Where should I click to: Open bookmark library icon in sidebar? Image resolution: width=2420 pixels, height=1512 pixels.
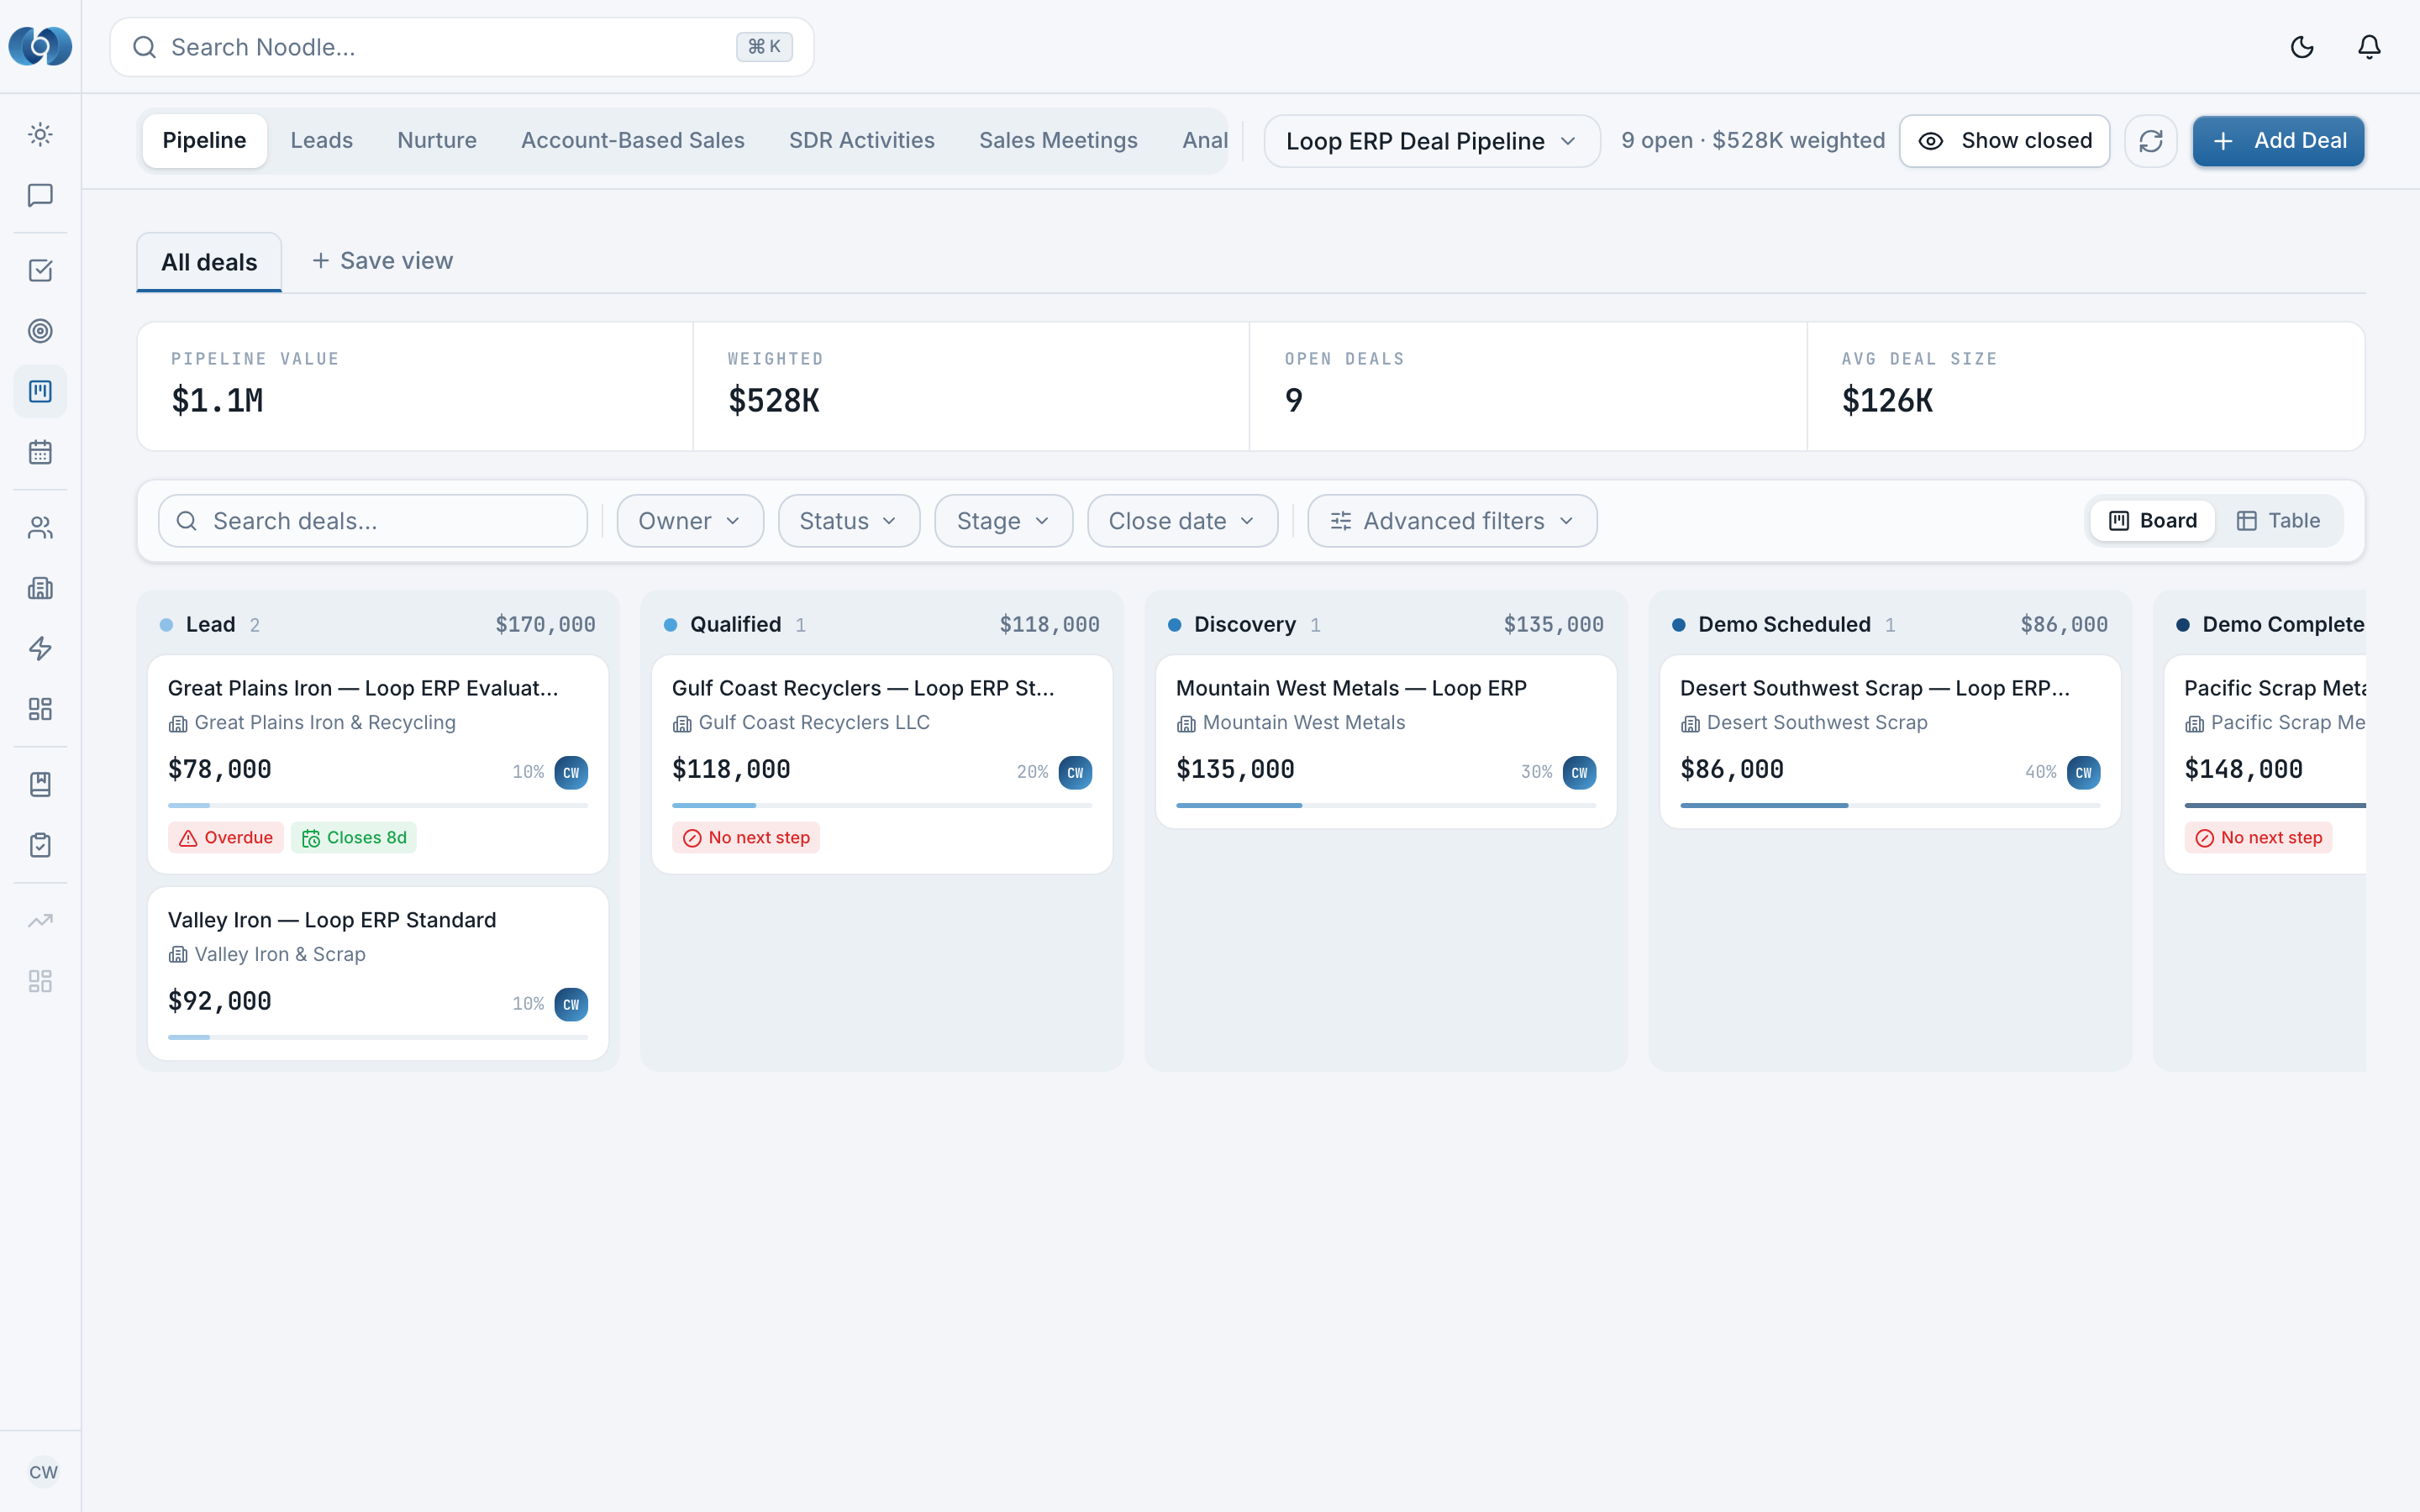[x=40, y=784]
